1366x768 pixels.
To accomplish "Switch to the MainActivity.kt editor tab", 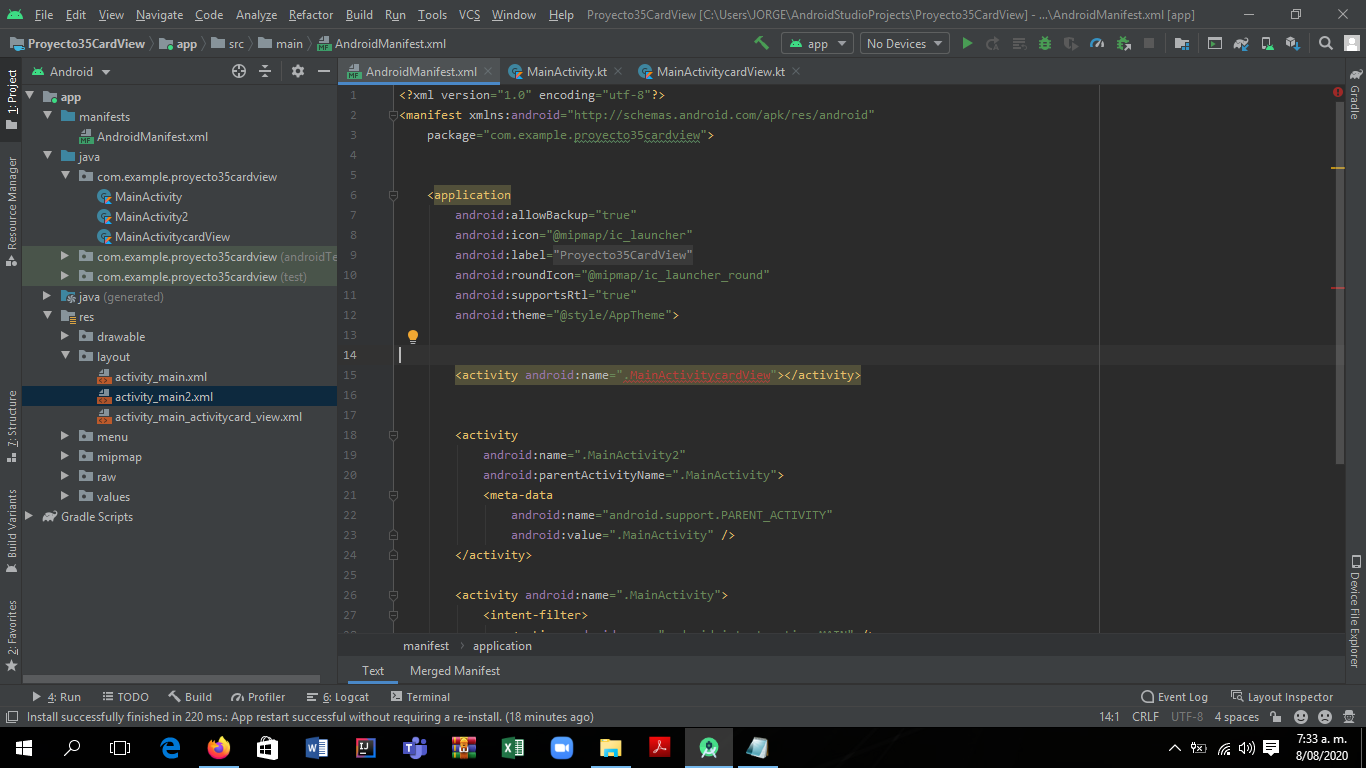I will pyautogui.click(x=566, y=72).
